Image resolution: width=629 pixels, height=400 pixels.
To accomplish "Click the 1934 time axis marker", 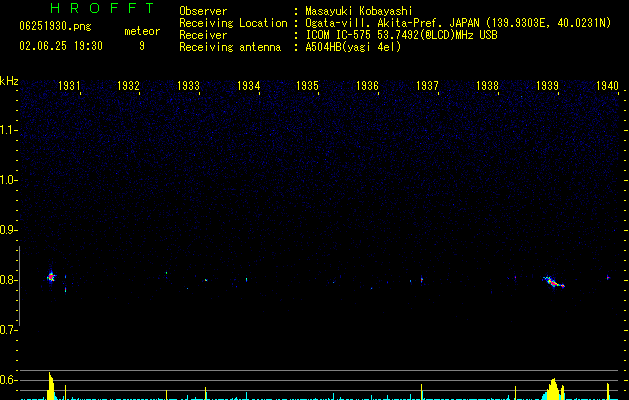I will [248, 86].
